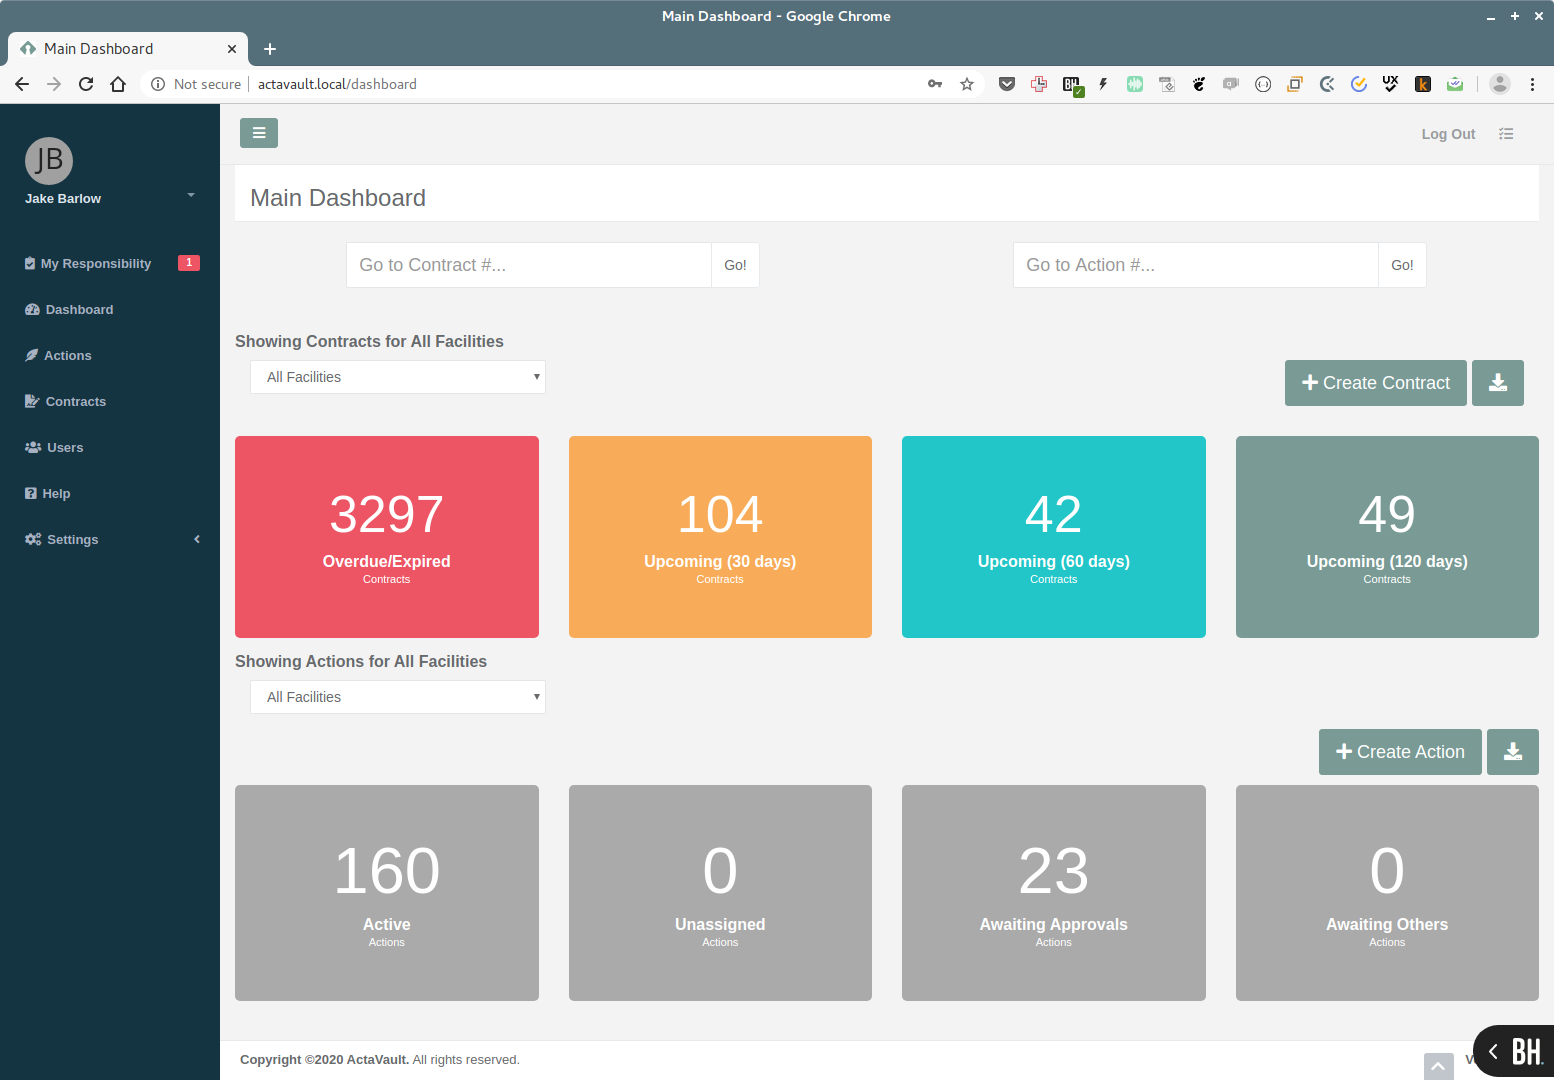Open the task list icon beside Log Out

[1506, 134]
